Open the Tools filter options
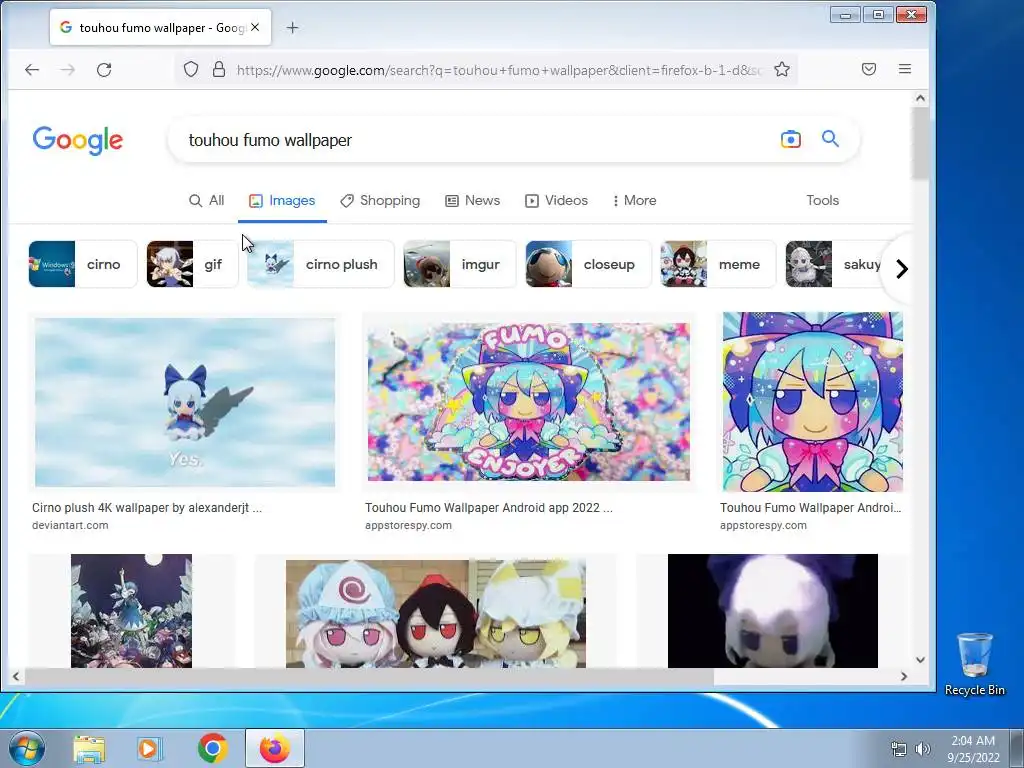This screenshot has width=1024, height=768. point(822,200)
